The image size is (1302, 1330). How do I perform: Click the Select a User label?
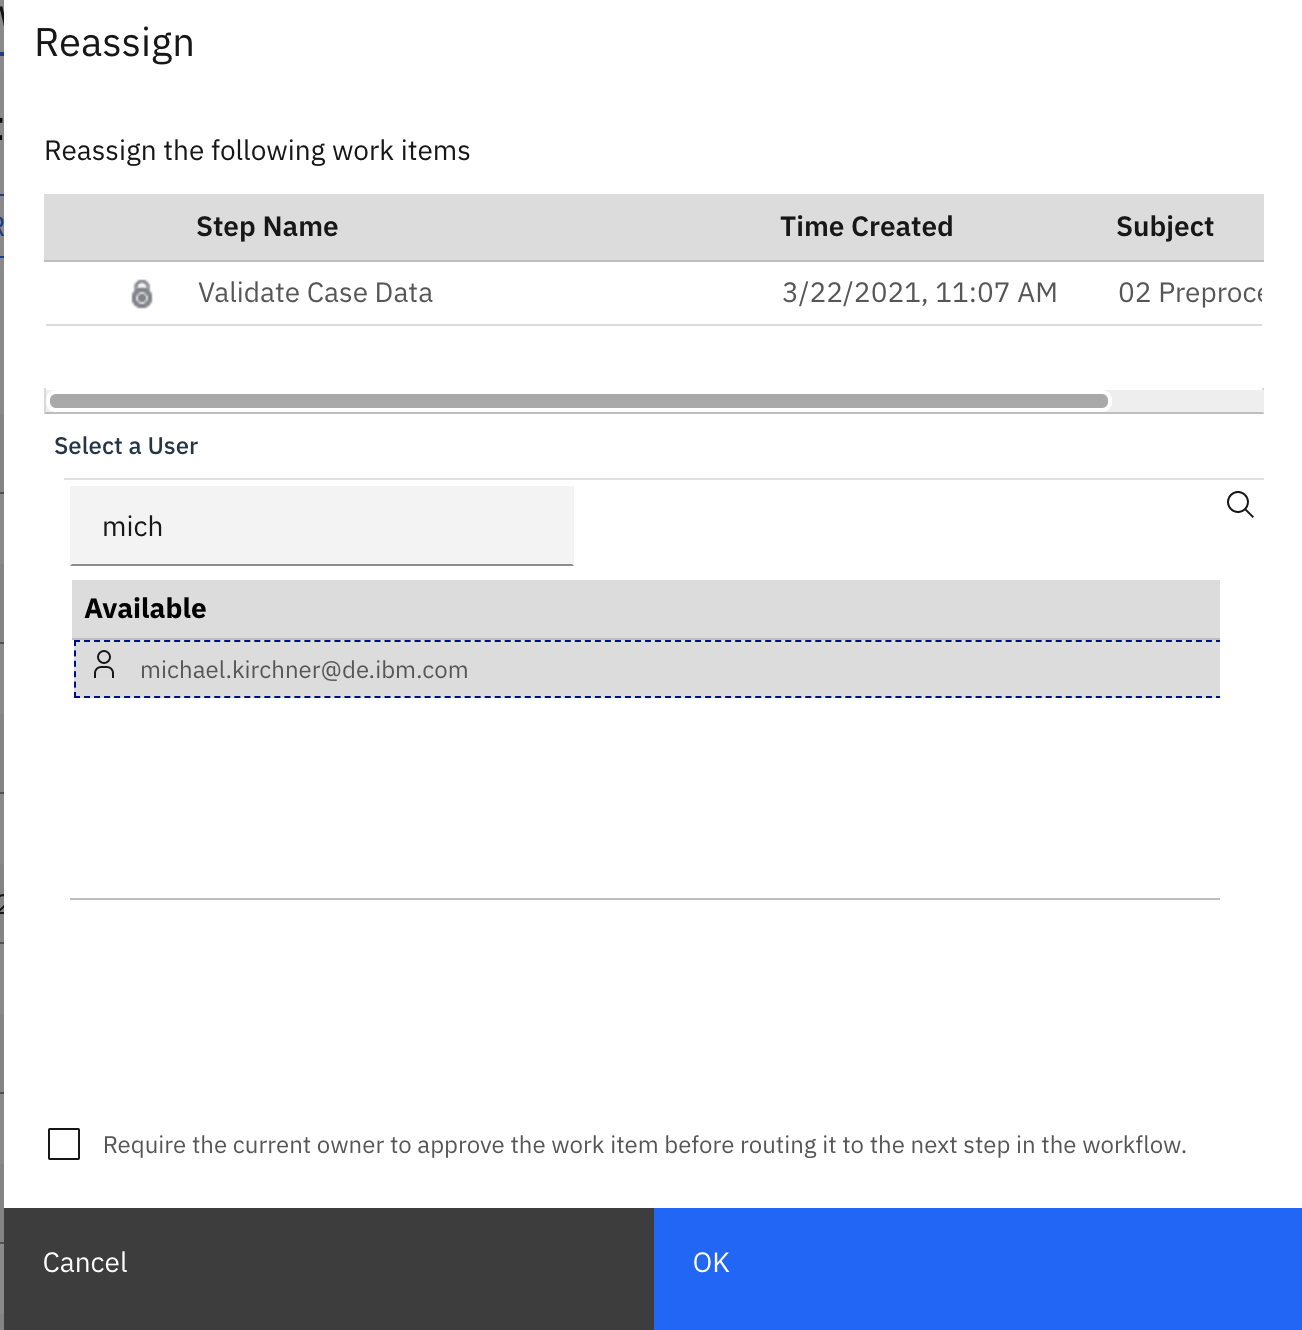tap(126, 446)
